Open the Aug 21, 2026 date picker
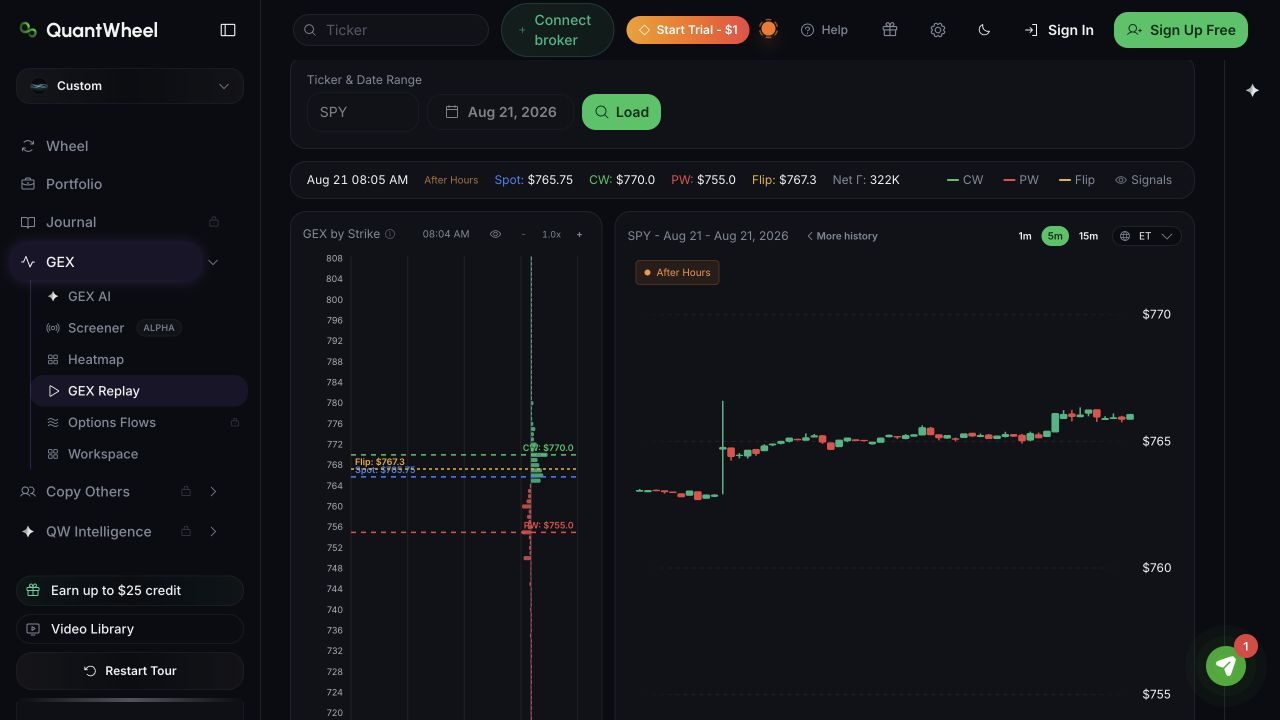1280x720 pixels. [x=501, y=112]
